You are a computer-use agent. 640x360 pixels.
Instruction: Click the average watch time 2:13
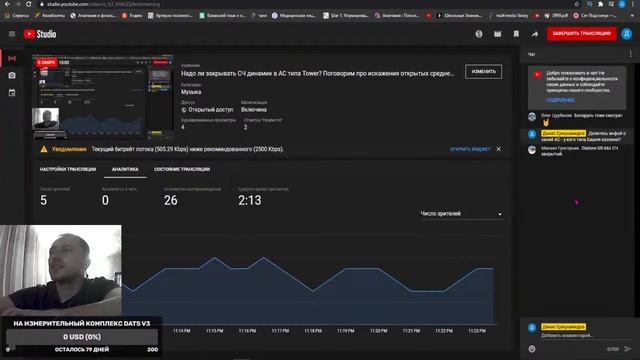249,200
